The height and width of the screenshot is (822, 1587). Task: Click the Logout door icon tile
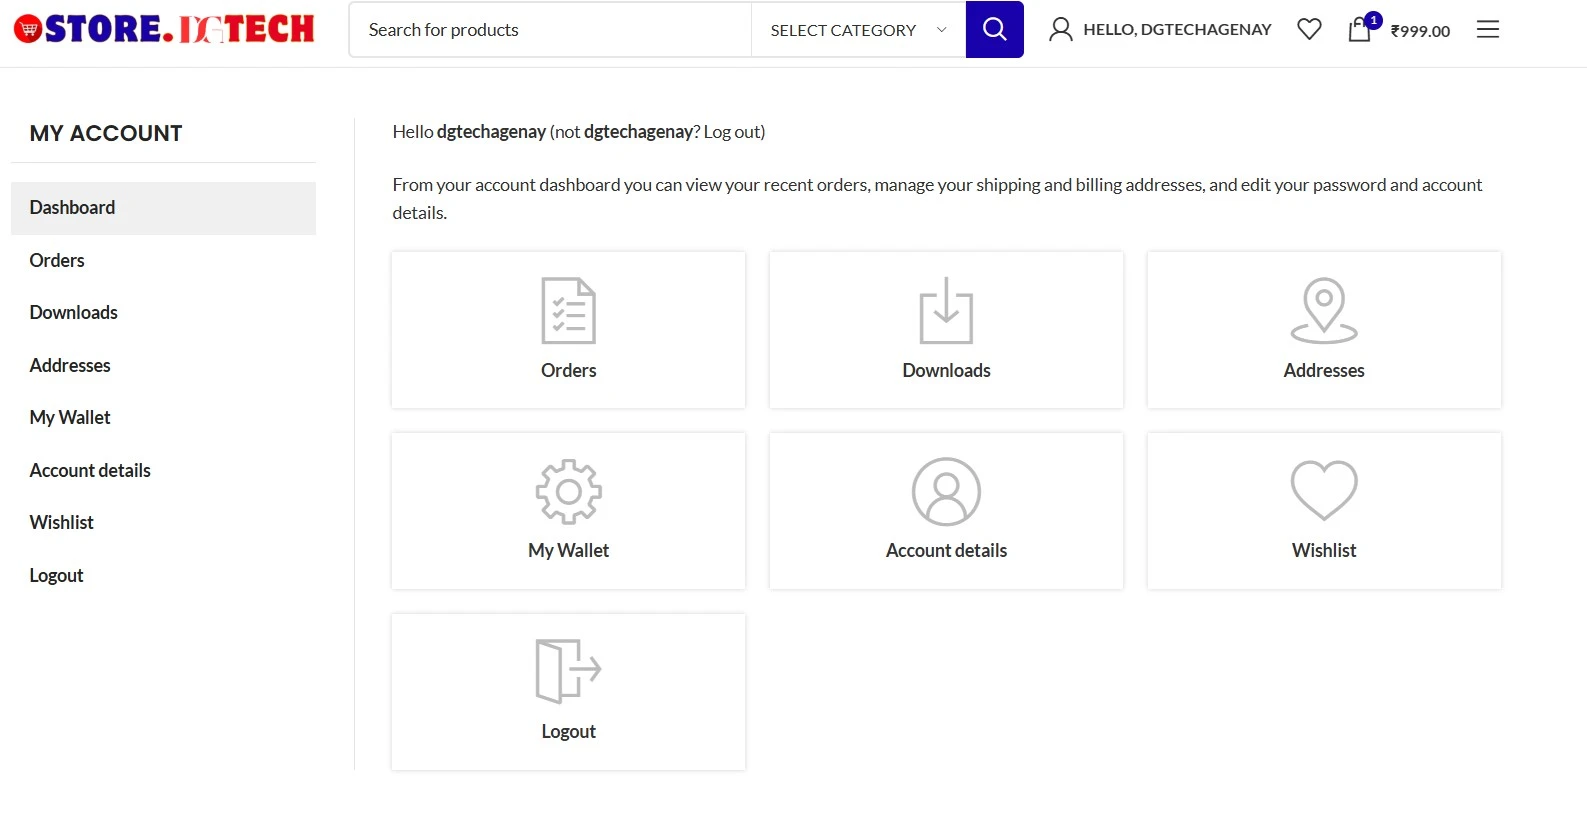point(568,671)
